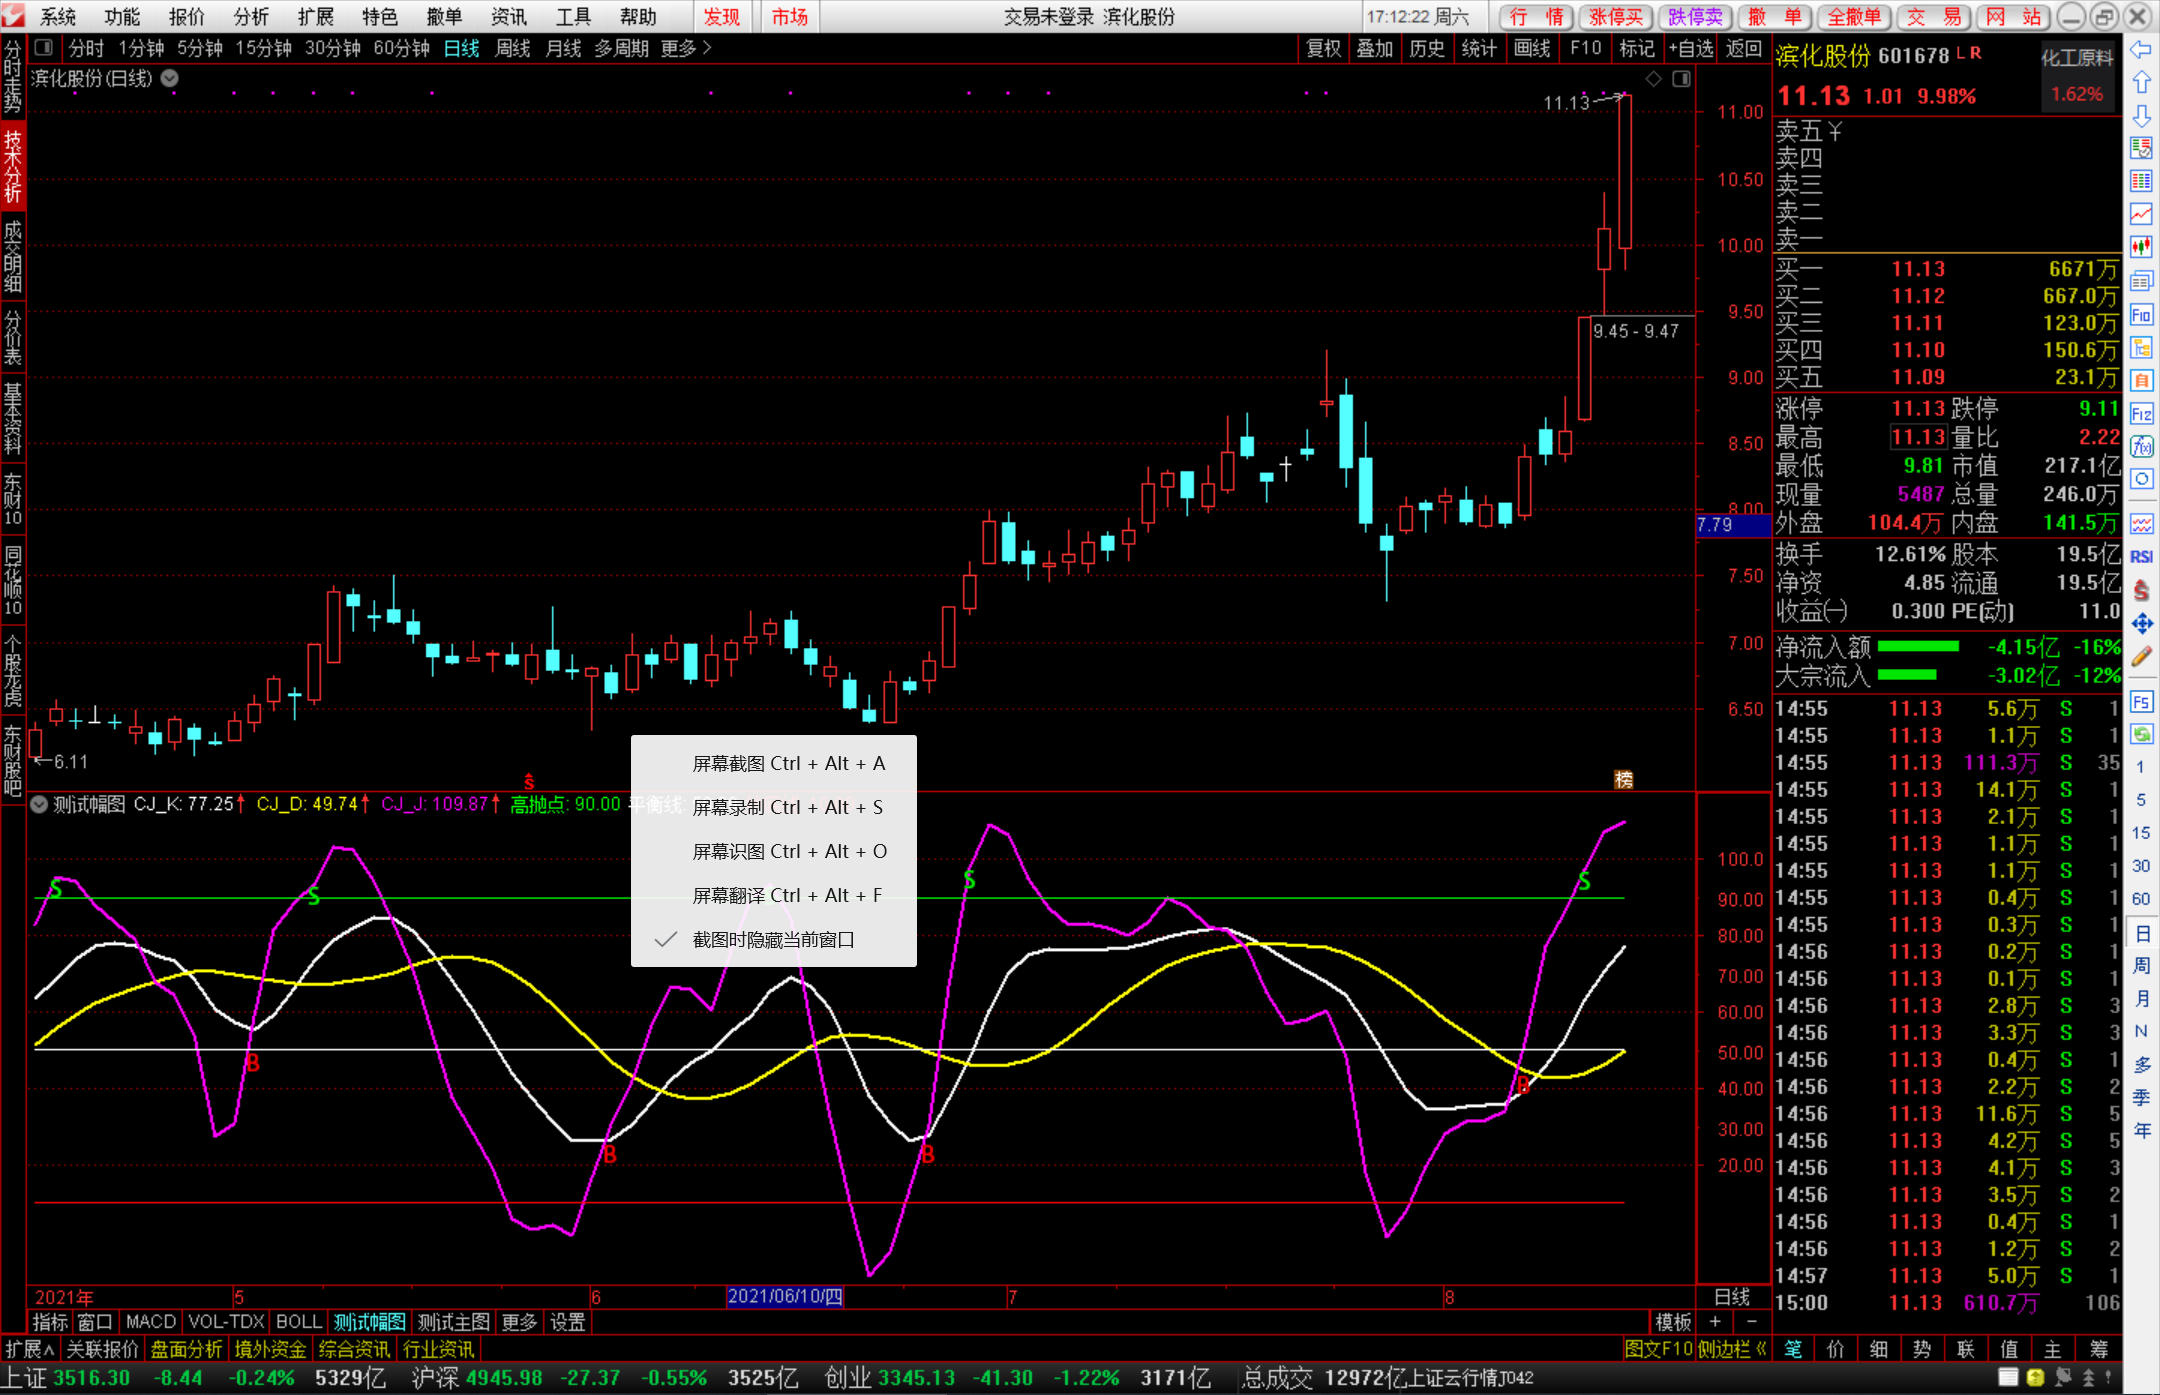Open dropdown next to 滨化股份(日线) title

(x=170, y=78)
